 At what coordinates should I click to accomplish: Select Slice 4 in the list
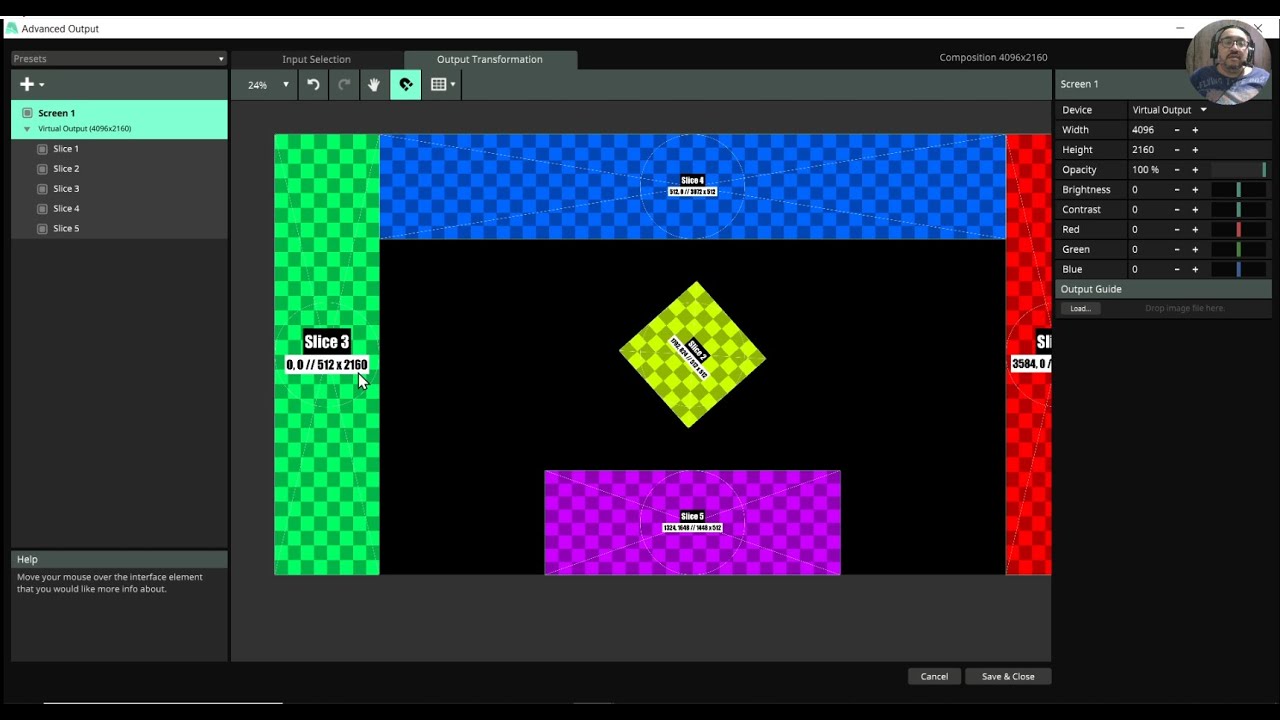click(x=119, y=209)
